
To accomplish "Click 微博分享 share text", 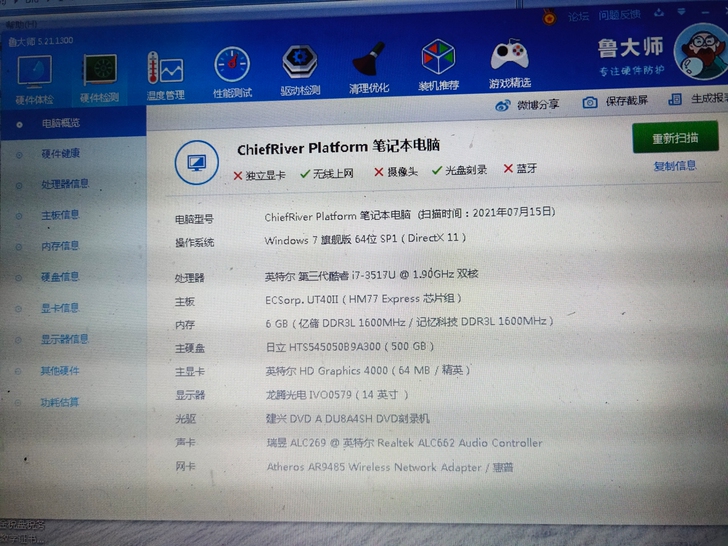I will tap(538, 104).
